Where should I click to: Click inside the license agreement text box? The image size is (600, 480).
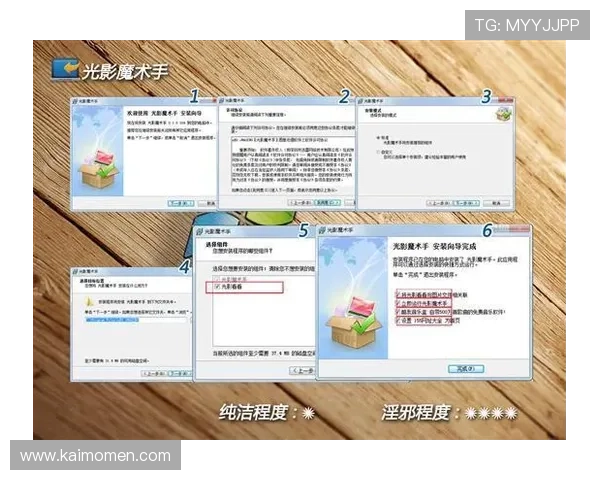coord(293,160)
